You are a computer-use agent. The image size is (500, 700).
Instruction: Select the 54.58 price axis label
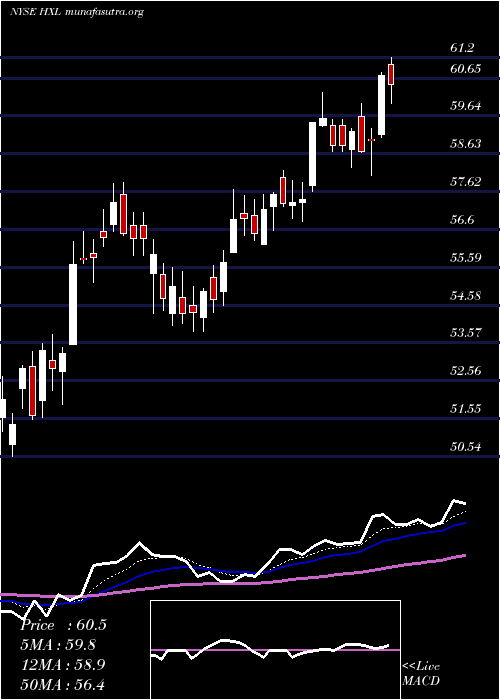[x=466, y=295]
